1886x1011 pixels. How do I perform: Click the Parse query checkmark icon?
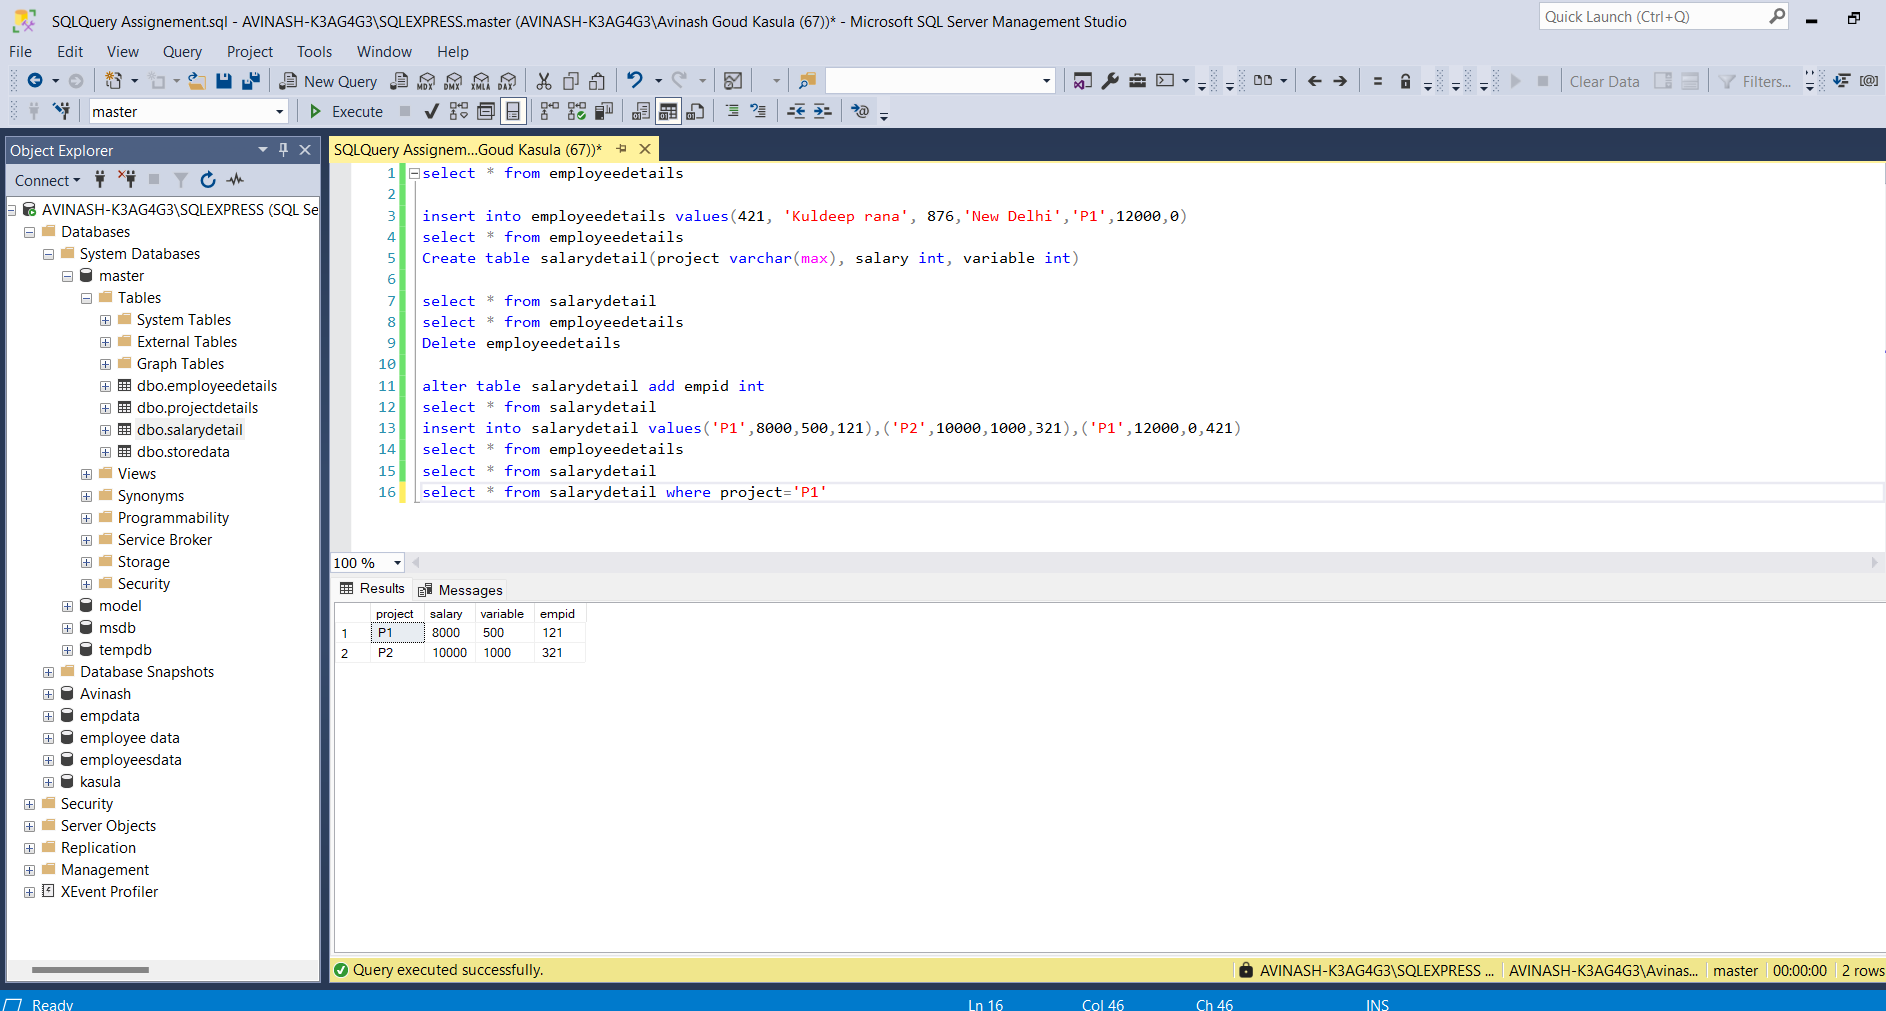[x=430, y=111]
